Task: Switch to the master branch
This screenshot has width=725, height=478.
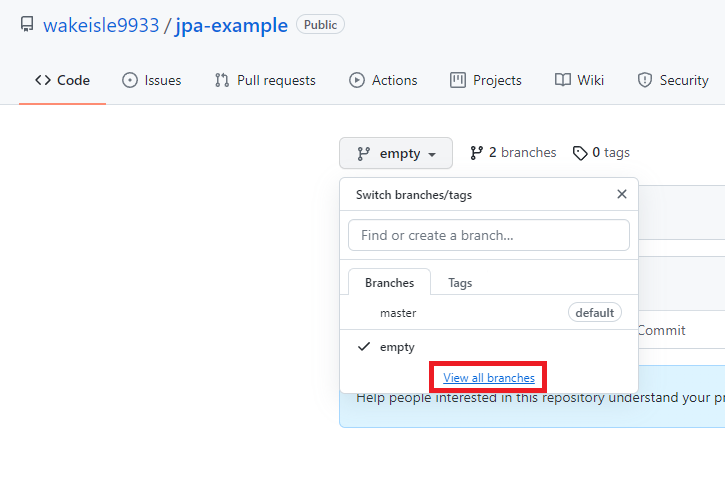Action: tap(489, 313)
